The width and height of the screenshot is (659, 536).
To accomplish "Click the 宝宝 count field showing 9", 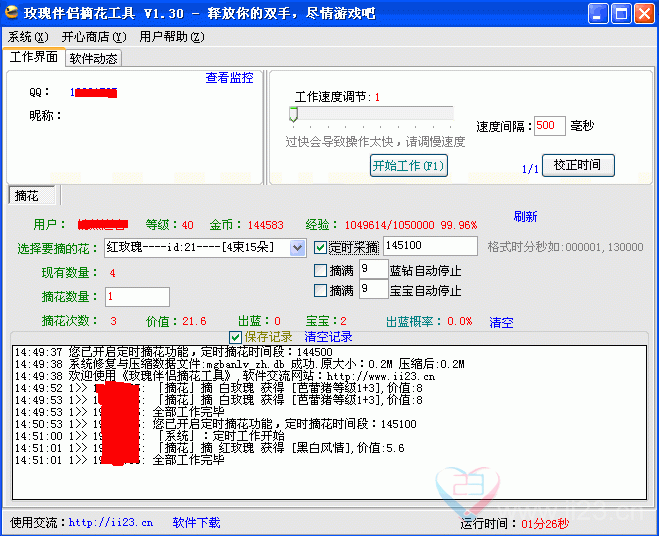I will click(373, 289).
